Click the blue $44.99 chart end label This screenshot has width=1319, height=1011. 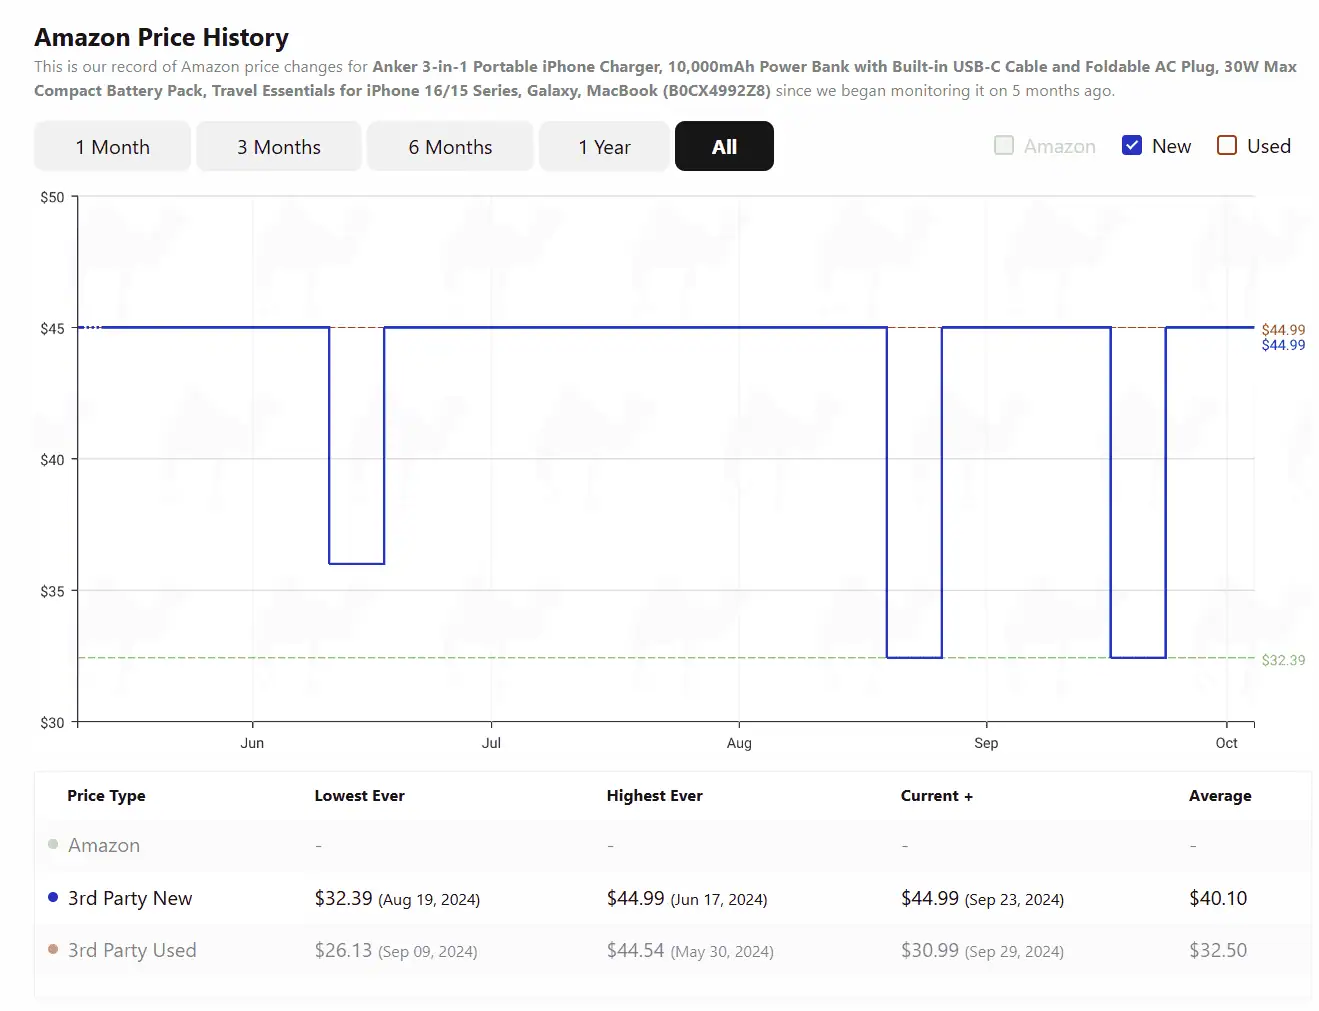click(1283, 345)
